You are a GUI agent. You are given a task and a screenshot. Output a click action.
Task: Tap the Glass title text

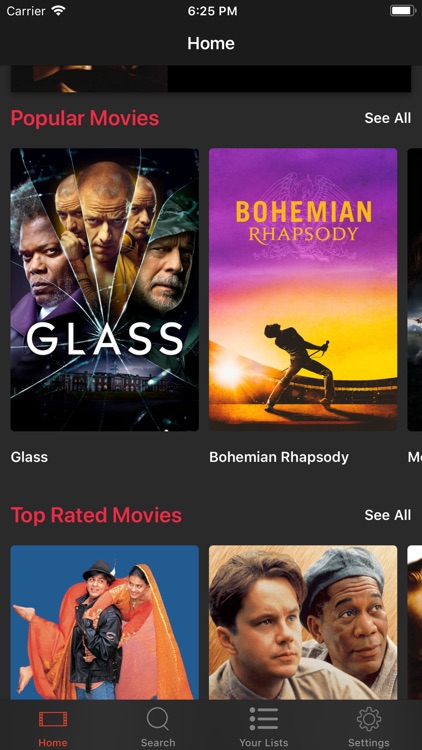tap(29, 457)
